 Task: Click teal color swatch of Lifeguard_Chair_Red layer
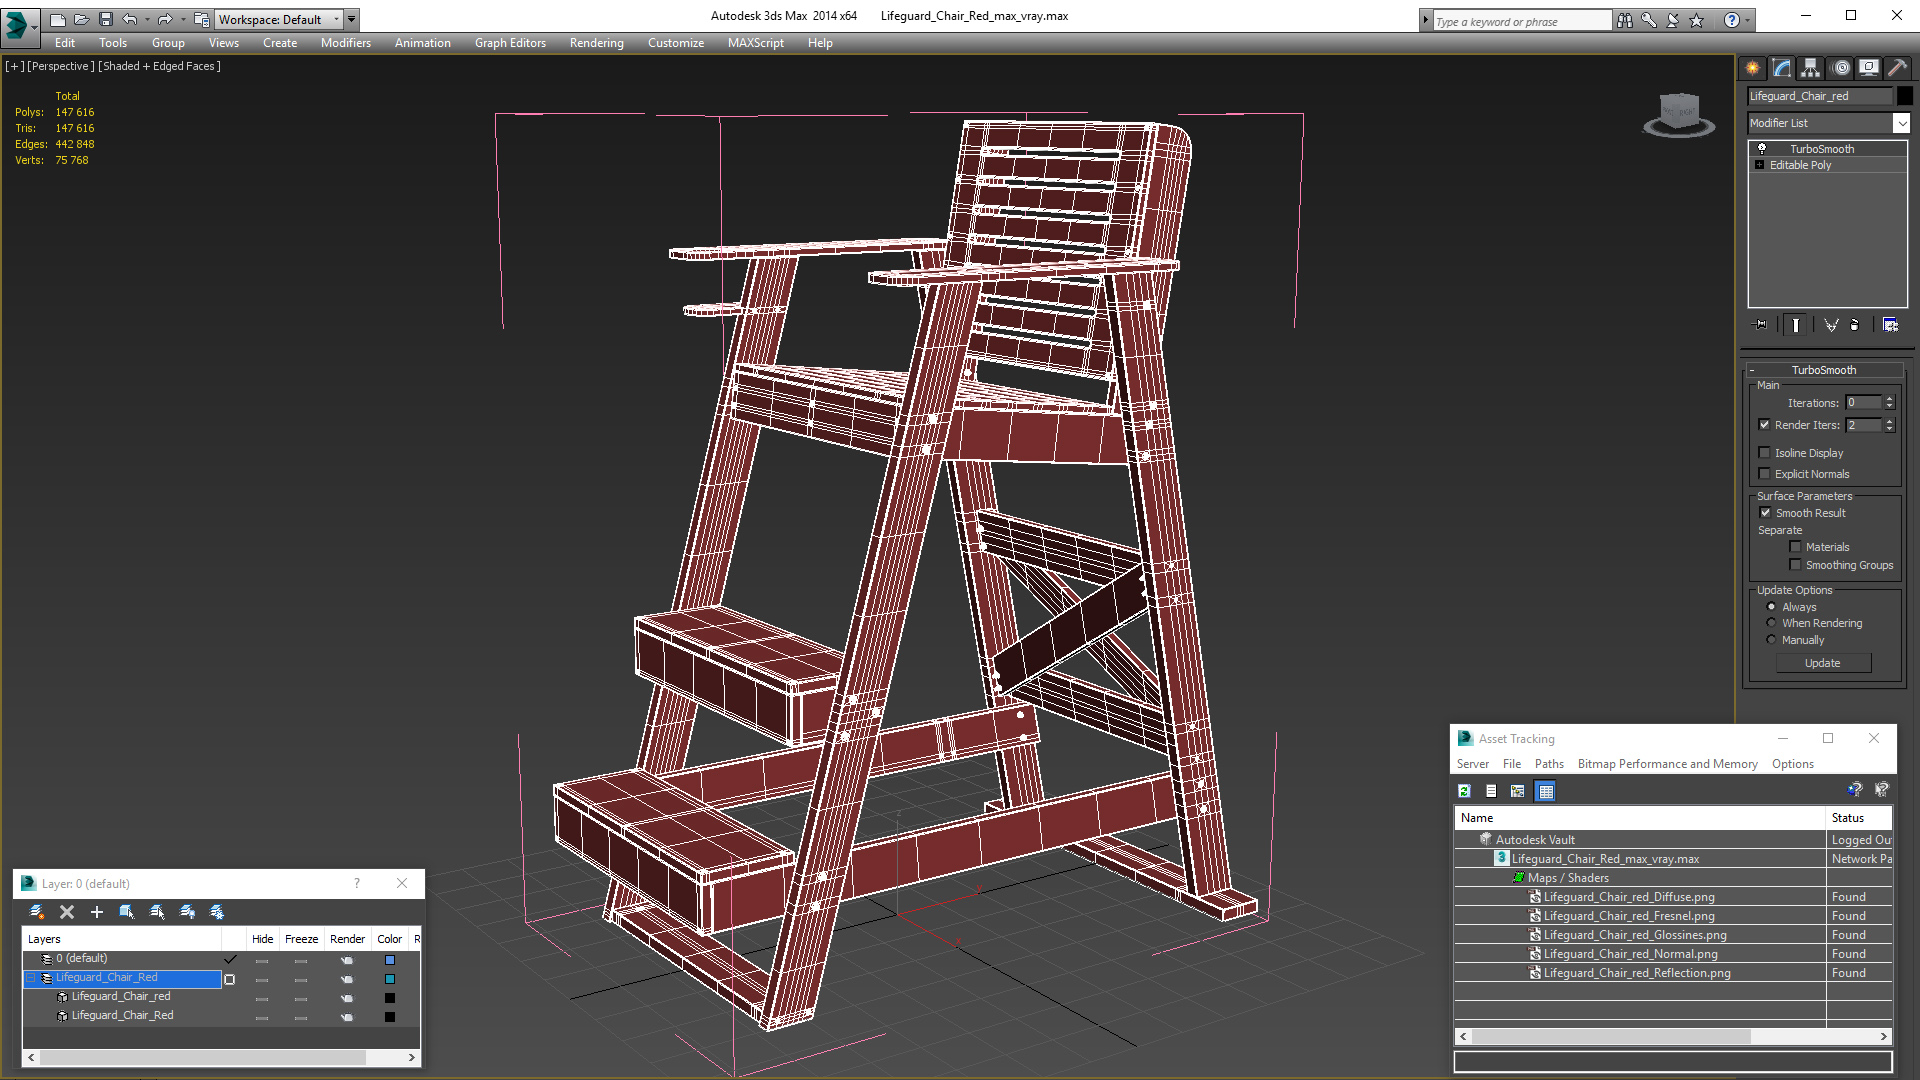pyautogui.click(x=390, y=979)
